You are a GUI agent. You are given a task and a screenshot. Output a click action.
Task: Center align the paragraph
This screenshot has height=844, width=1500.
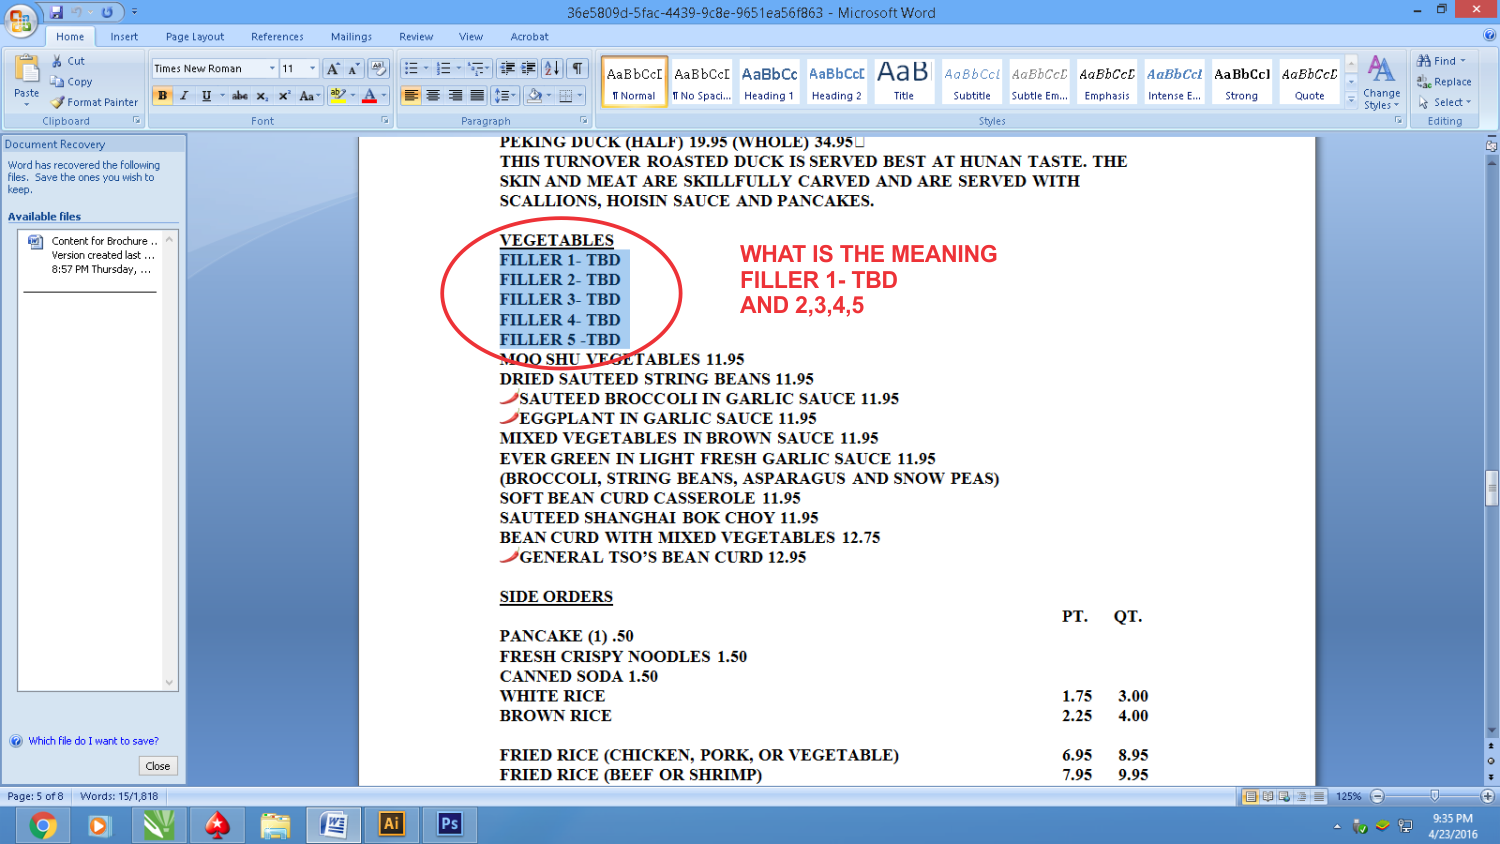tap(433, 96)
